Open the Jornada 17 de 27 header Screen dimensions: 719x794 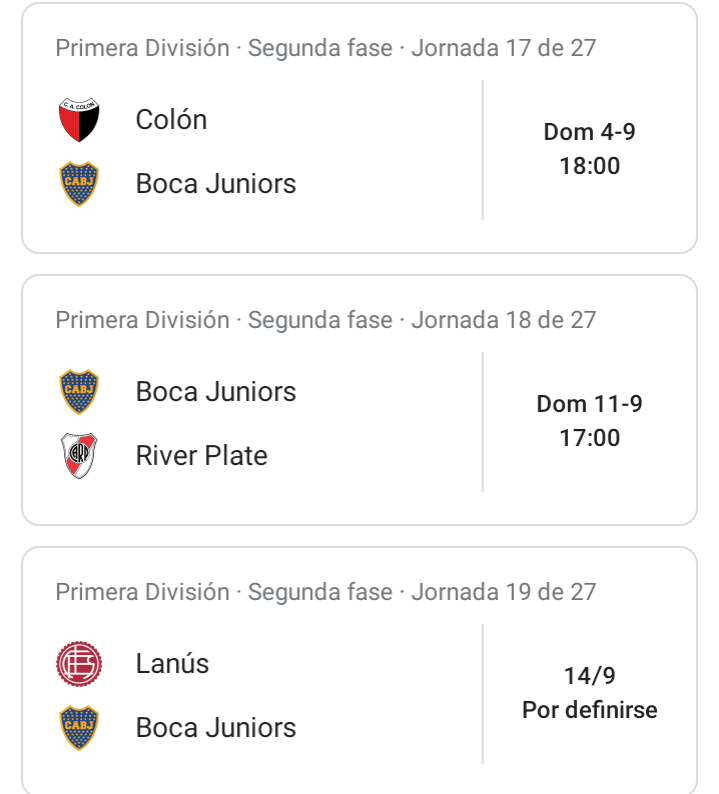tap(326, 48)
